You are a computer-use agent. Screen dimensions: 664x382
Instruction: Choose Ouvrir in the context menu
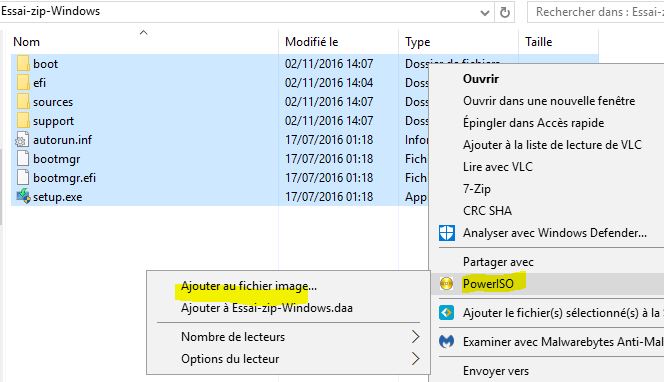pos(481,79)
